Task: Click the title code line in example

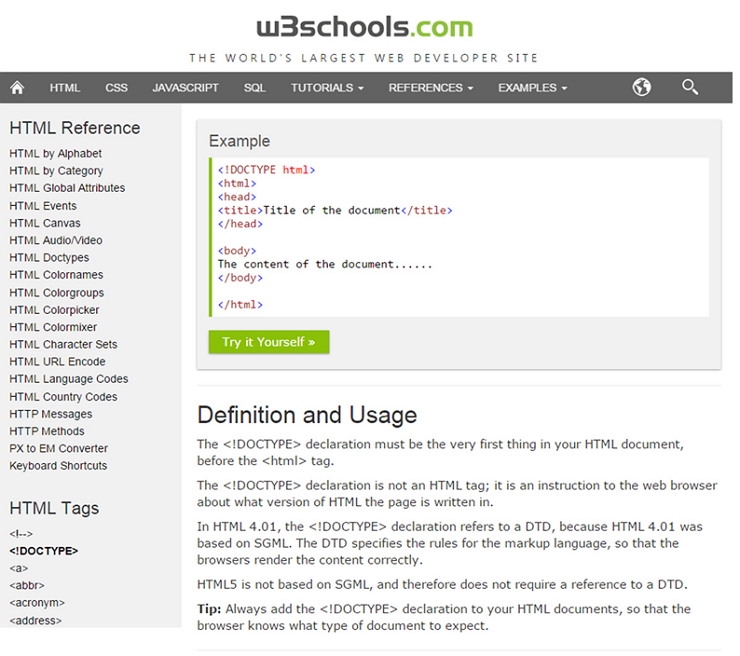Action: 335,210
